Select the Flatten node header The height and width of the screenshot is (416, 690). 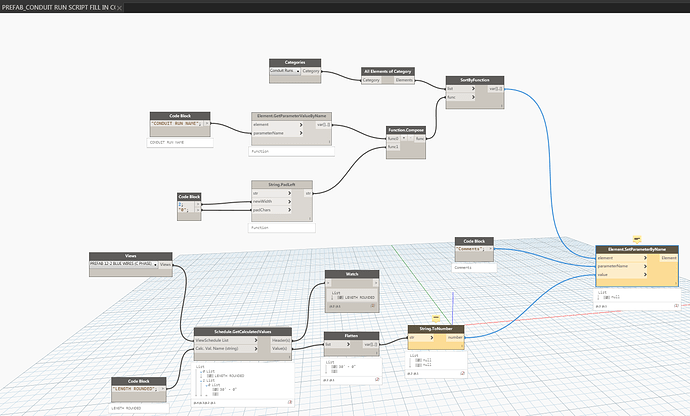pyautogui.click(x=351, y=336)
